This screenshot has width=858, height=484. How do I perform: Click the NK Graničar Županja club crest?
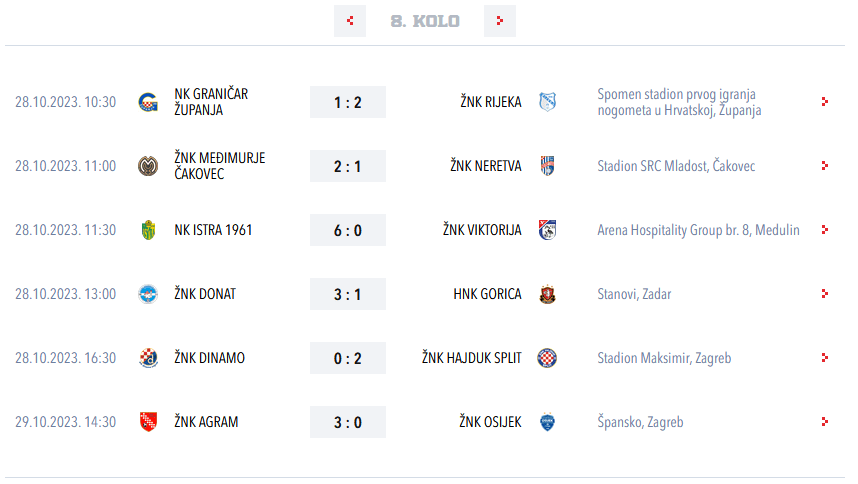coord(148,102)
